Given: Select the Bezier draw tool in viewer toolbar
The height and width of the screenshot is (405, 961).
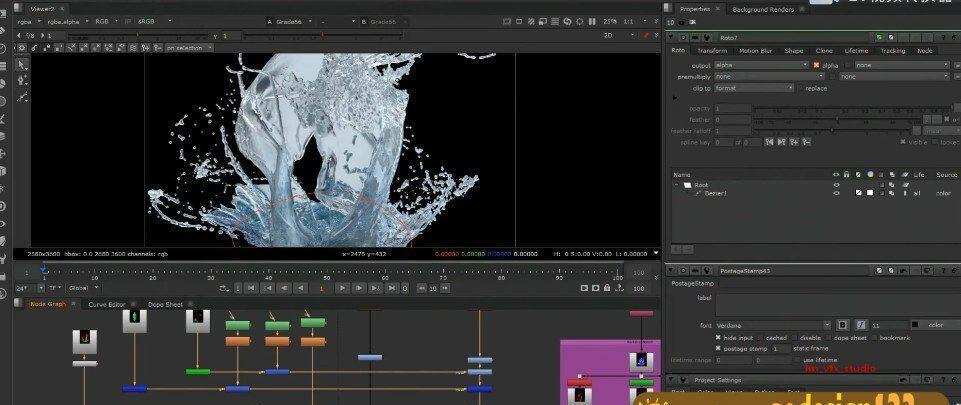Looking at the screenshot, I should click(x=22, y=96).
